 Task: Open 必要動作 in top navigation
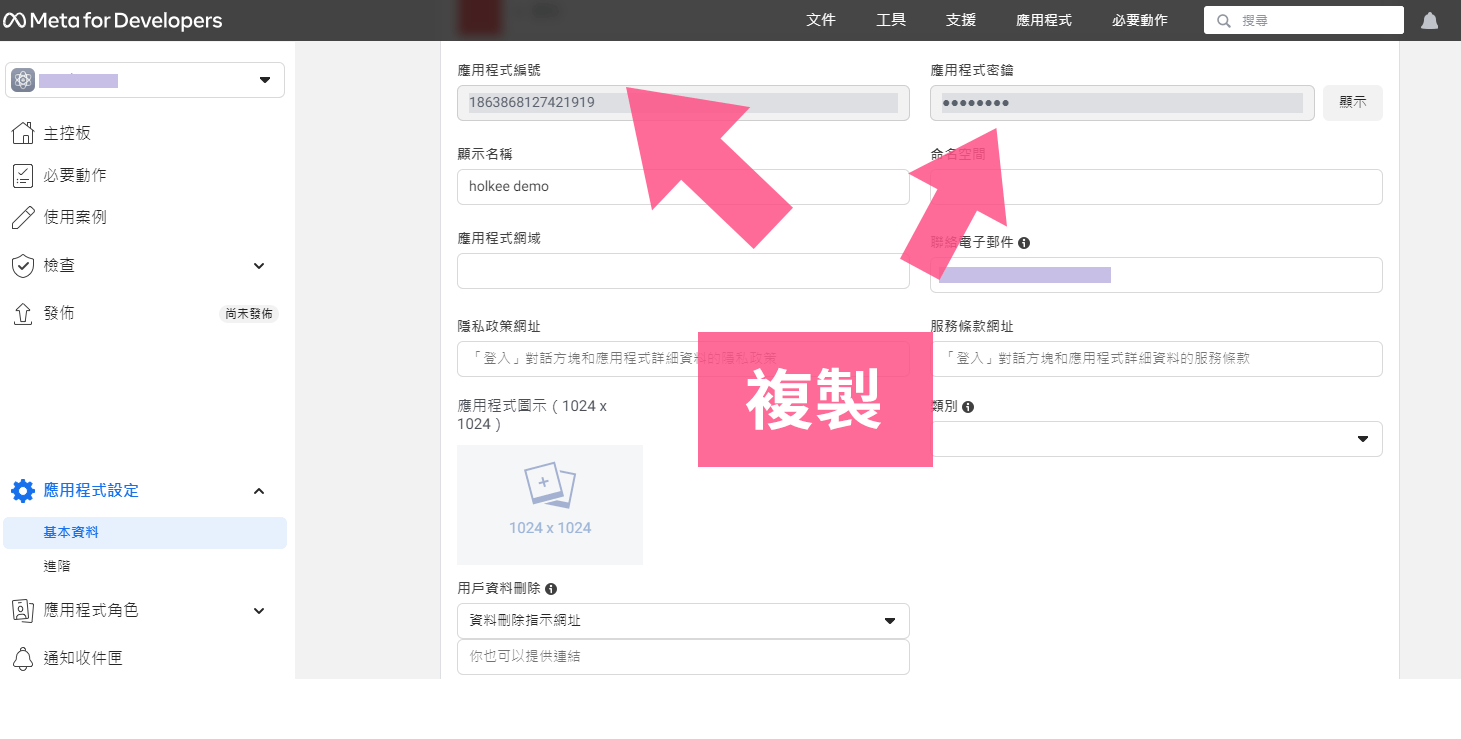point(1140,21)
